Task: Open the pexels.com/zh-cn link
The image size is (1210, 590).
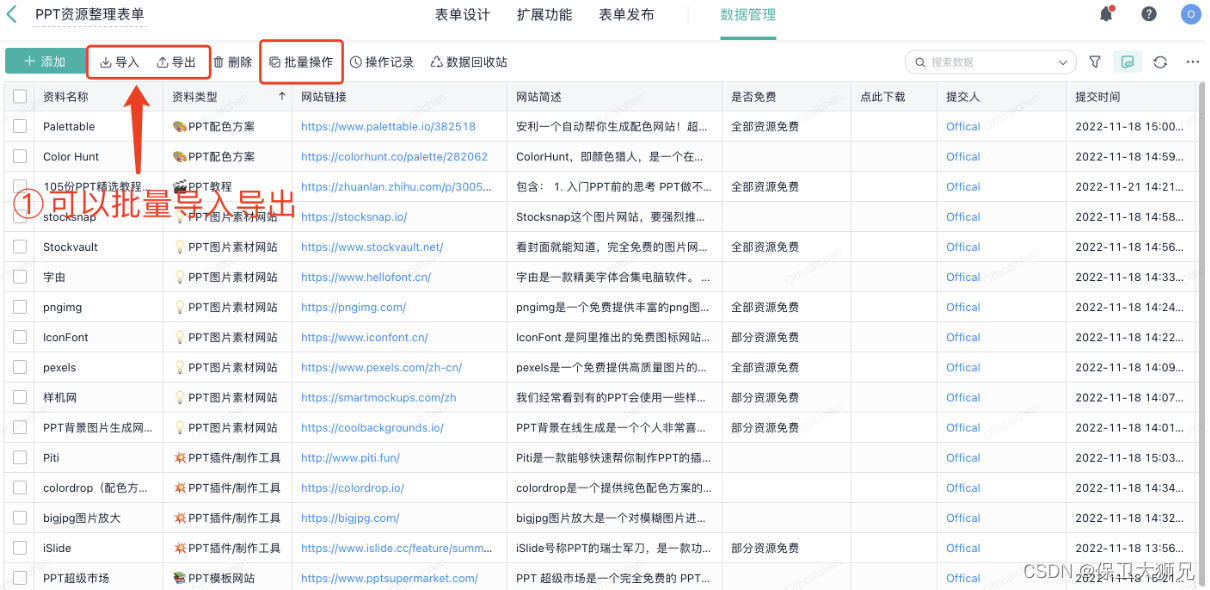Action: coord(381,367)
